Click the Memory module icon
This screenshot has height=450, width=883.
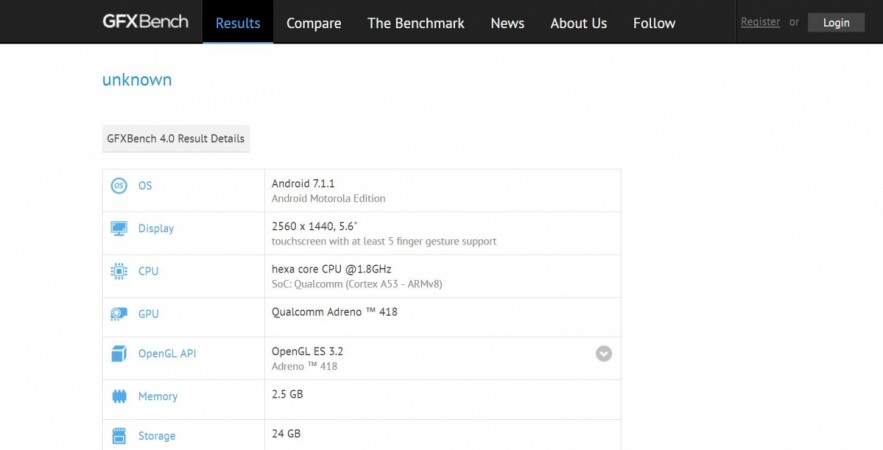pos(119,396)
